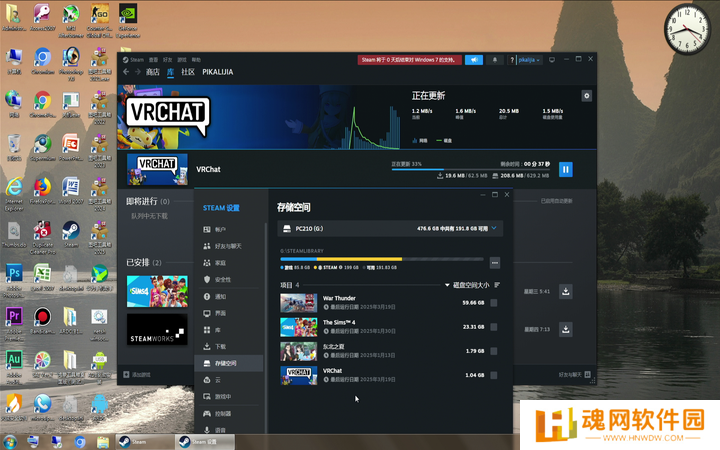
Task: Open the pikalijia account dropdown
Action: tap(529, 60)
